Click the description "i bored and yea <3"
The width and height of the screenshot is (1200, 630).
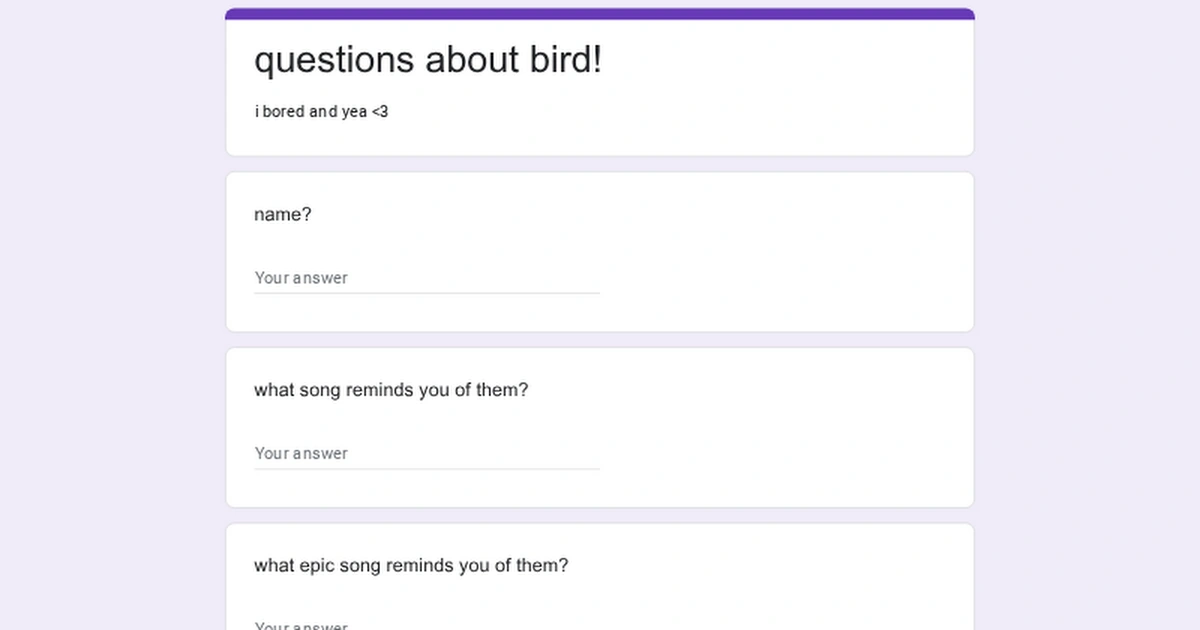[320, 111]
